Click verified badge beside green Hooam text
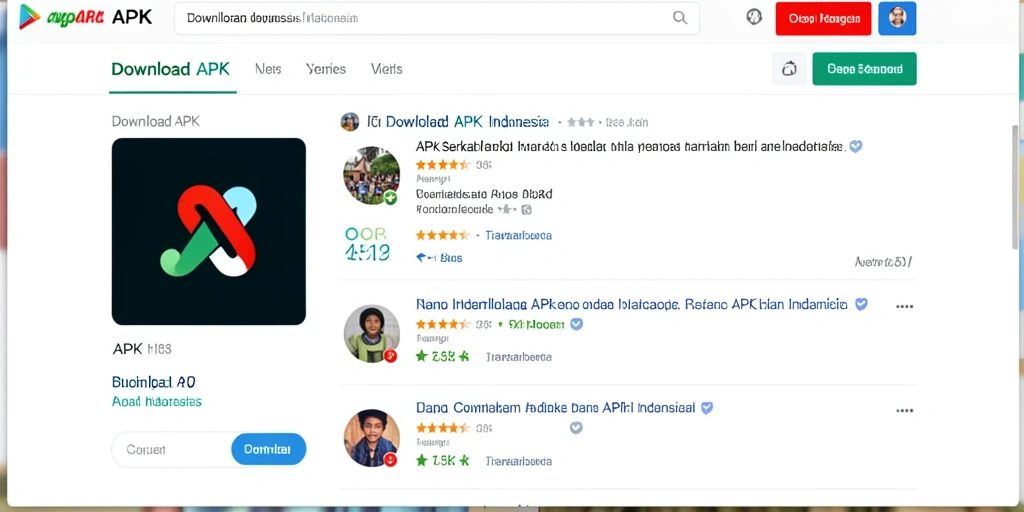The width and height of the screenshot is (1024, 512). pos(577,323)
